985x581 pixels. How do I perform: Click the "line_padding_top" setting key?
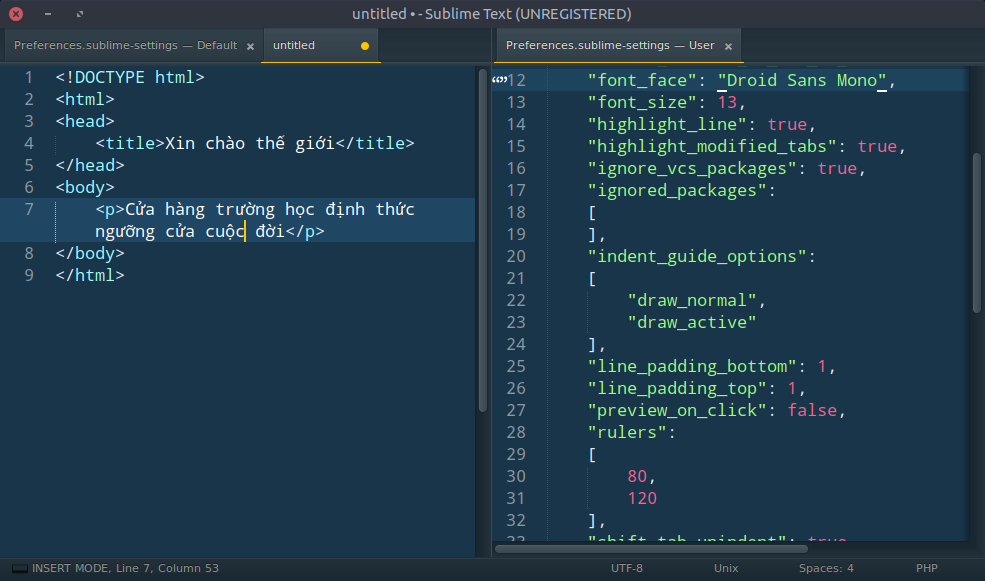coord(682,388)
